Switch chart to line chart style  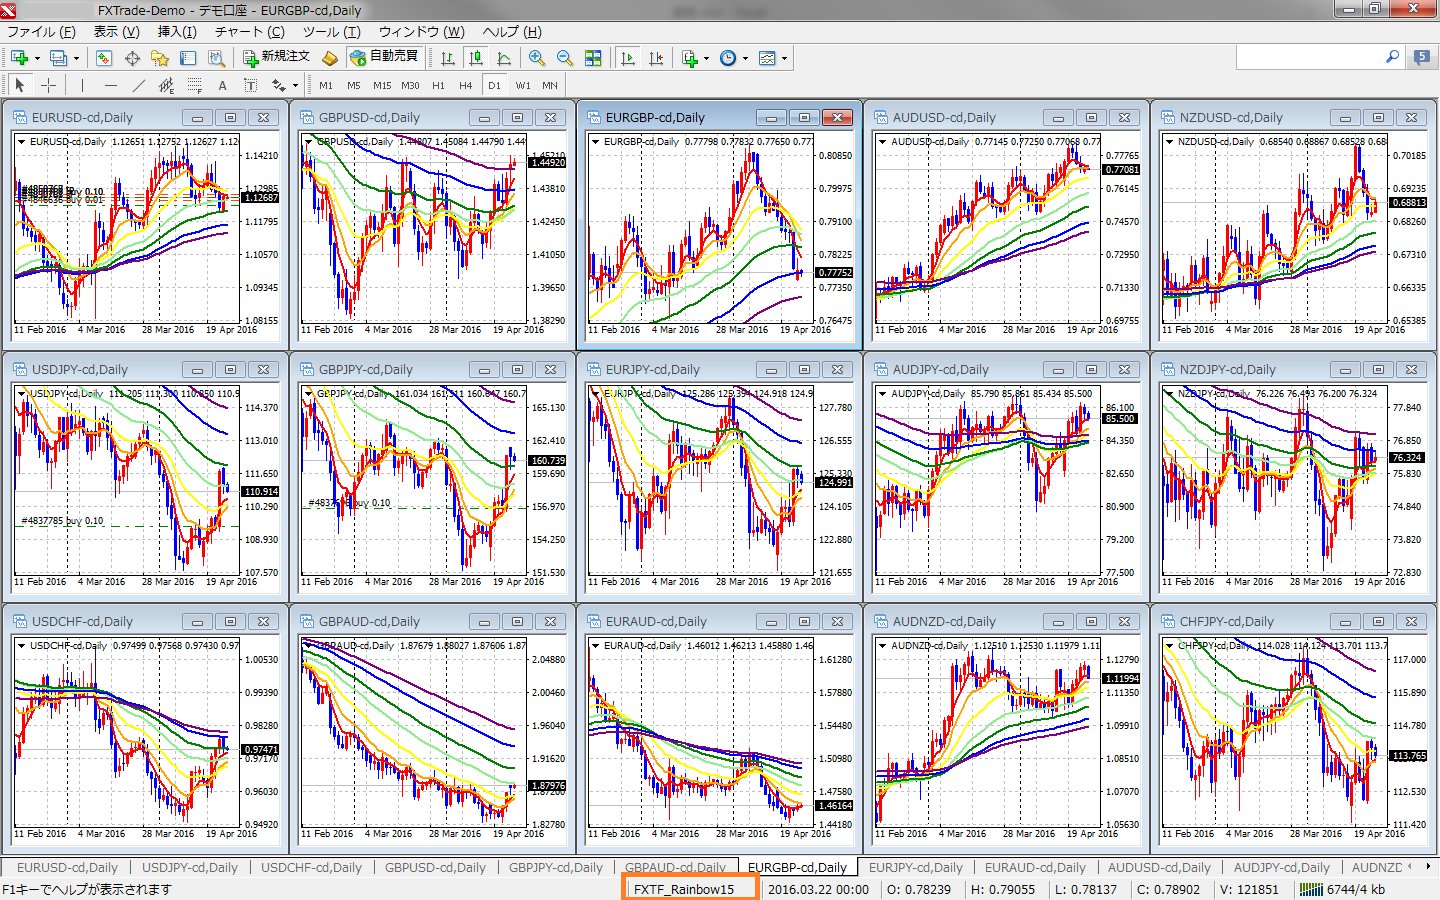(x=504, y=58)
